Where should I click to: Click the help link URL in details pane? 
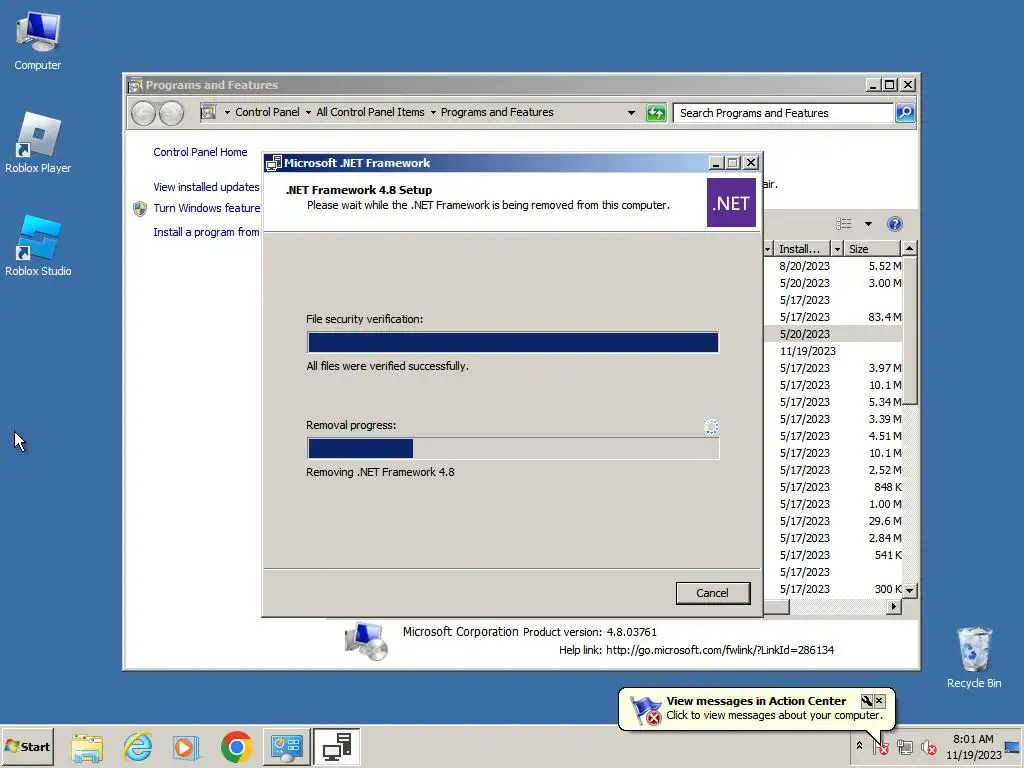point(720,650)
